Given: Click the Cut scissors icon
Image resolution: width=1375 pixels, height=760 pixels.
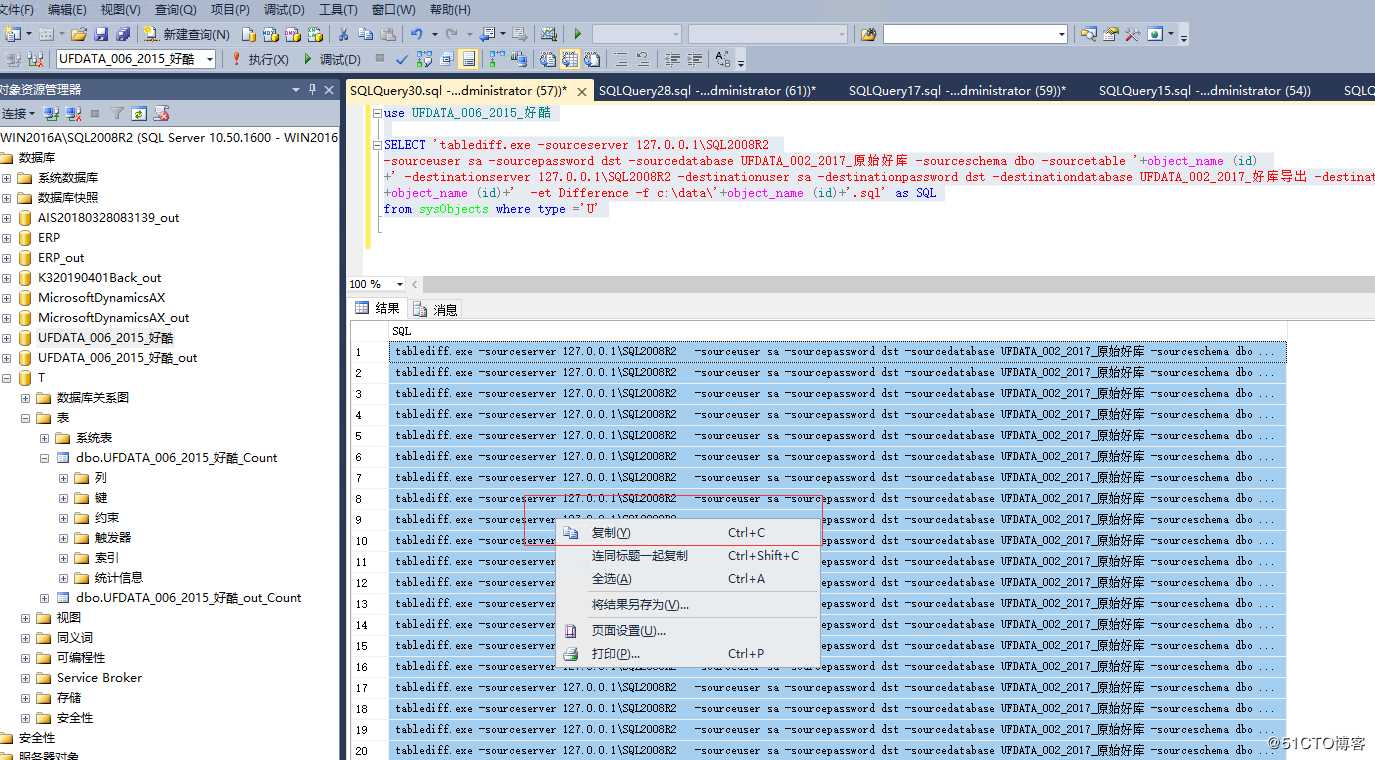Looking at the screenshot, I should click(x=342, y=34).
